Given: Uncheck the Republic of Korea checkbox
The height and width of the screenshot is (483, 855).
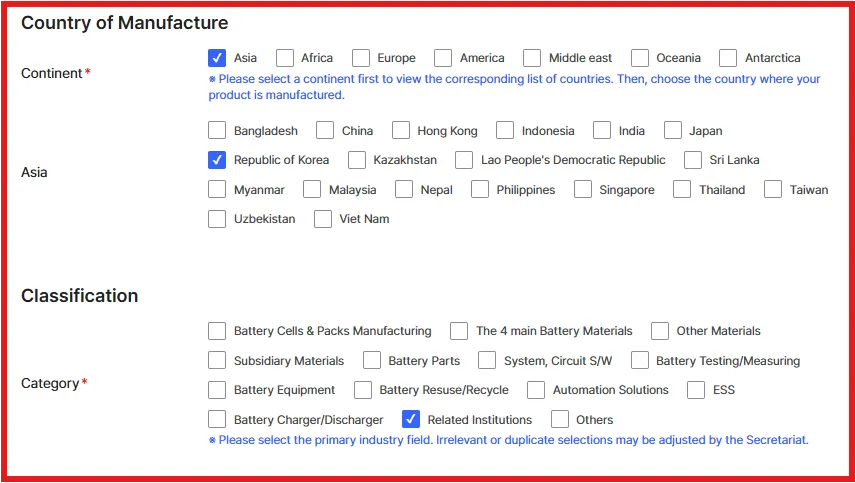Looking at the screenshot, I should click(217, 160).
